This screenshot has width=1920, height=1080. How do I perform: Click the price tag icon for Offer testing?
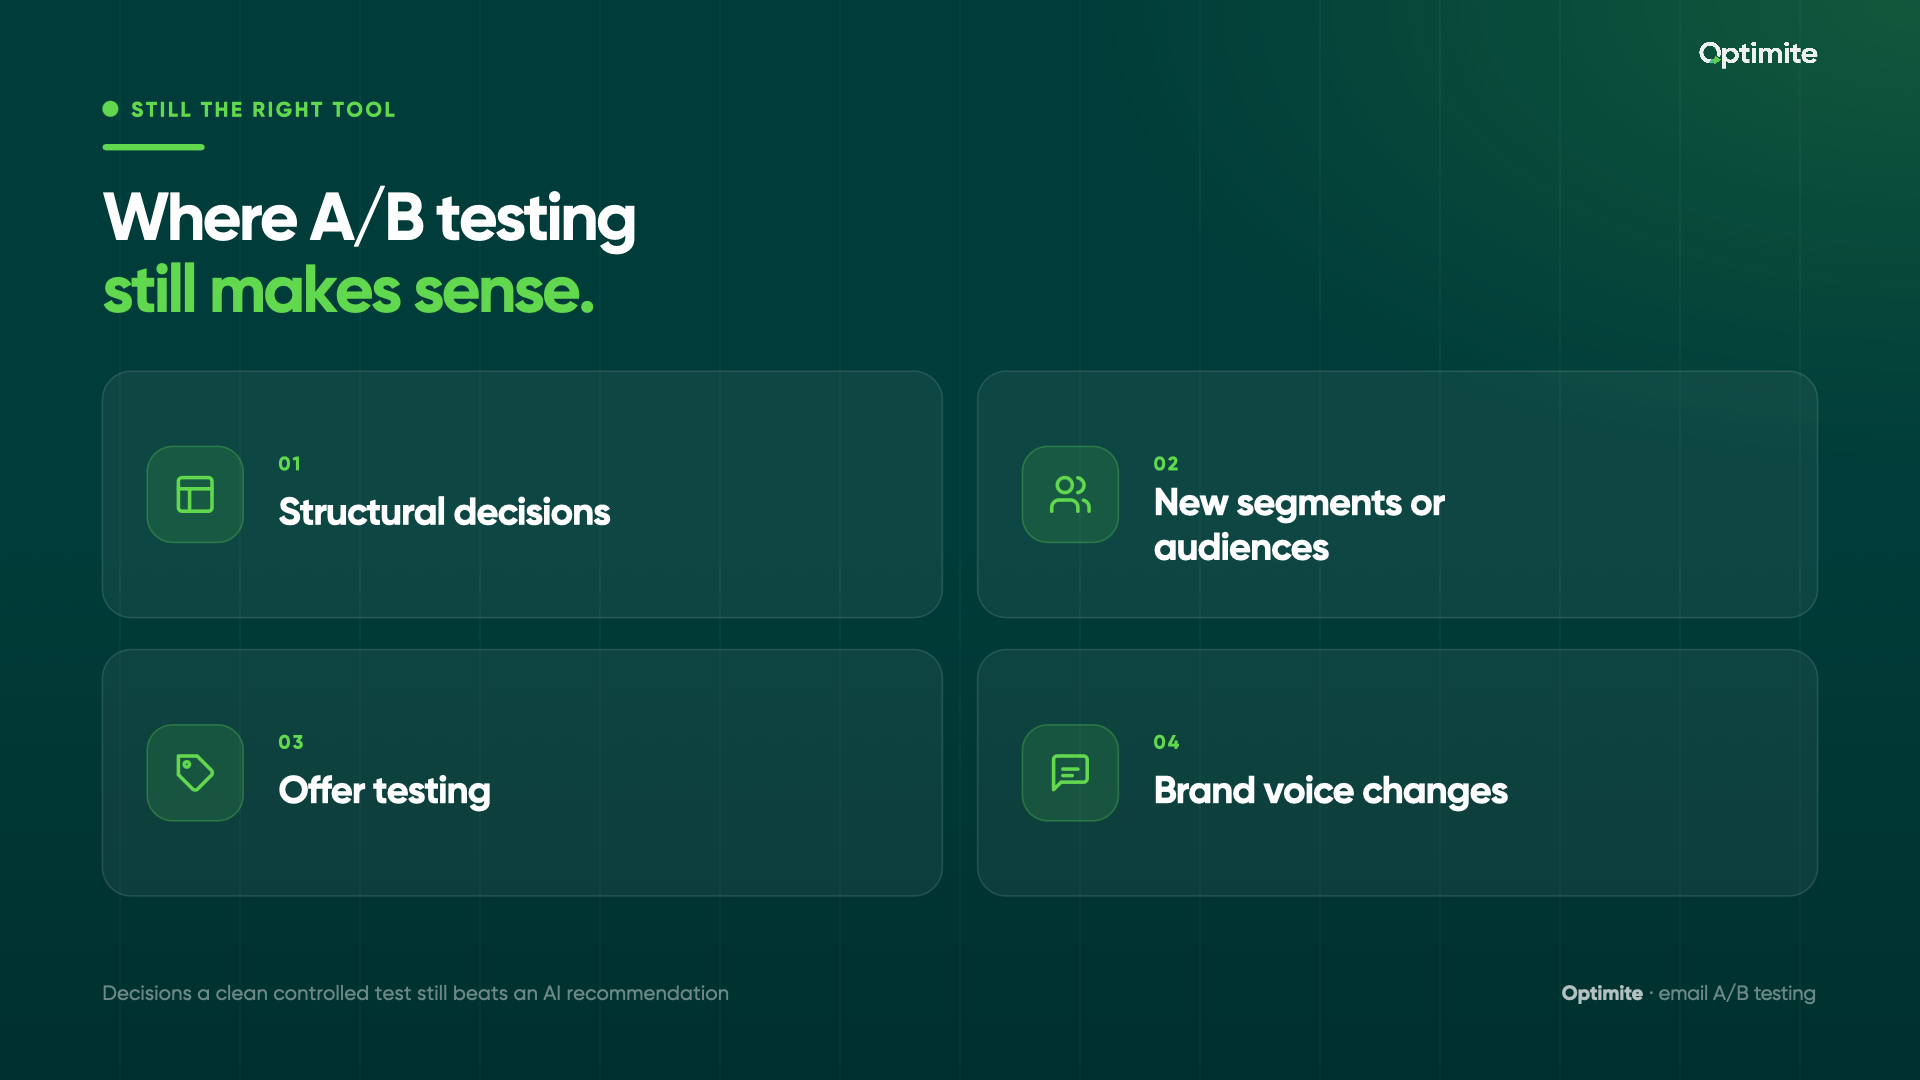tap(195, 772)
